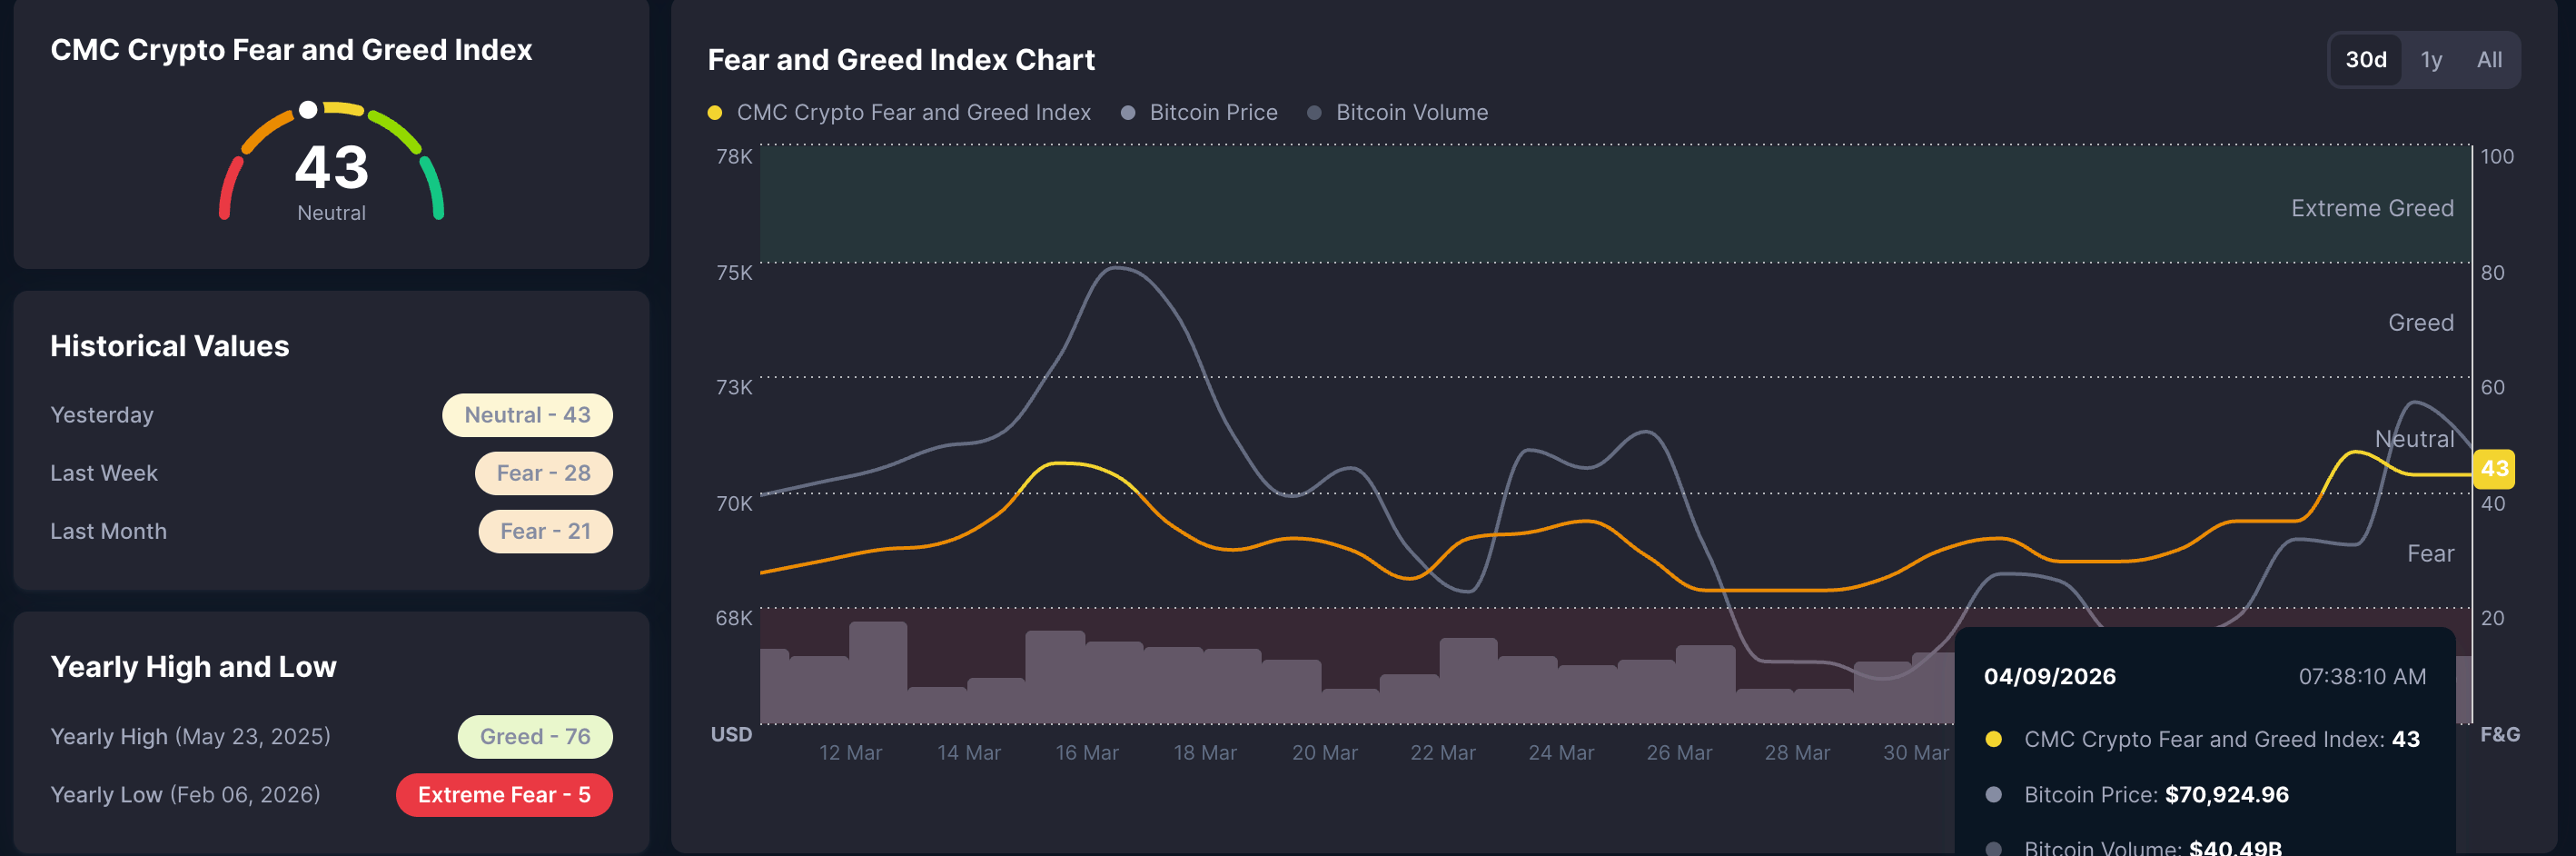Image resolution: width=2576 pixels, height=856 pixels.
Task: Click the Bitcoin Volume legend dot
Action: click(1315, 113)
